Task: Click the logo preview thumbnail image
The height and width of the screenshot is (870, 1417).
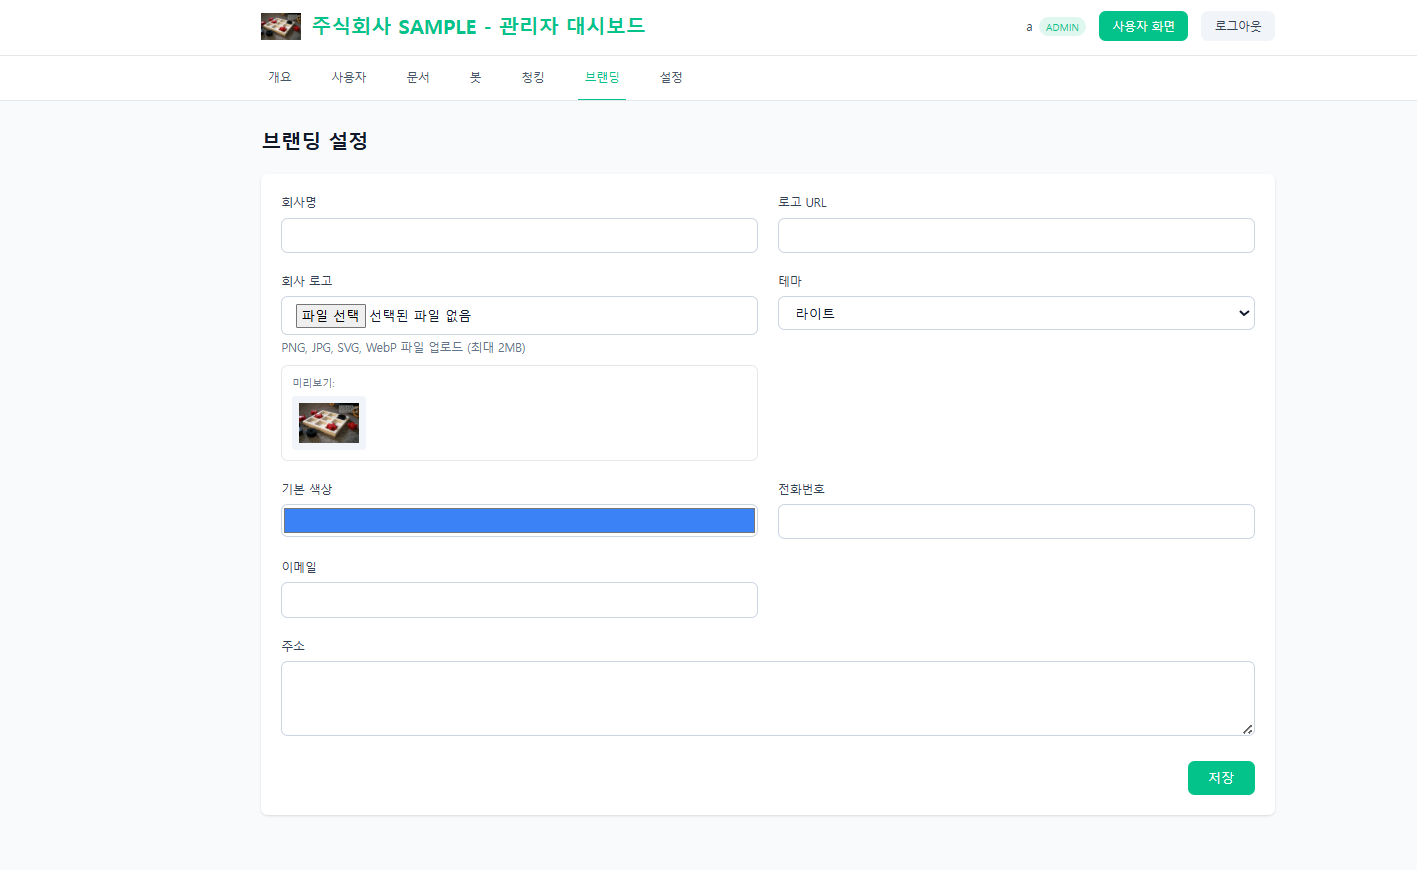Action: coord(328,422)
